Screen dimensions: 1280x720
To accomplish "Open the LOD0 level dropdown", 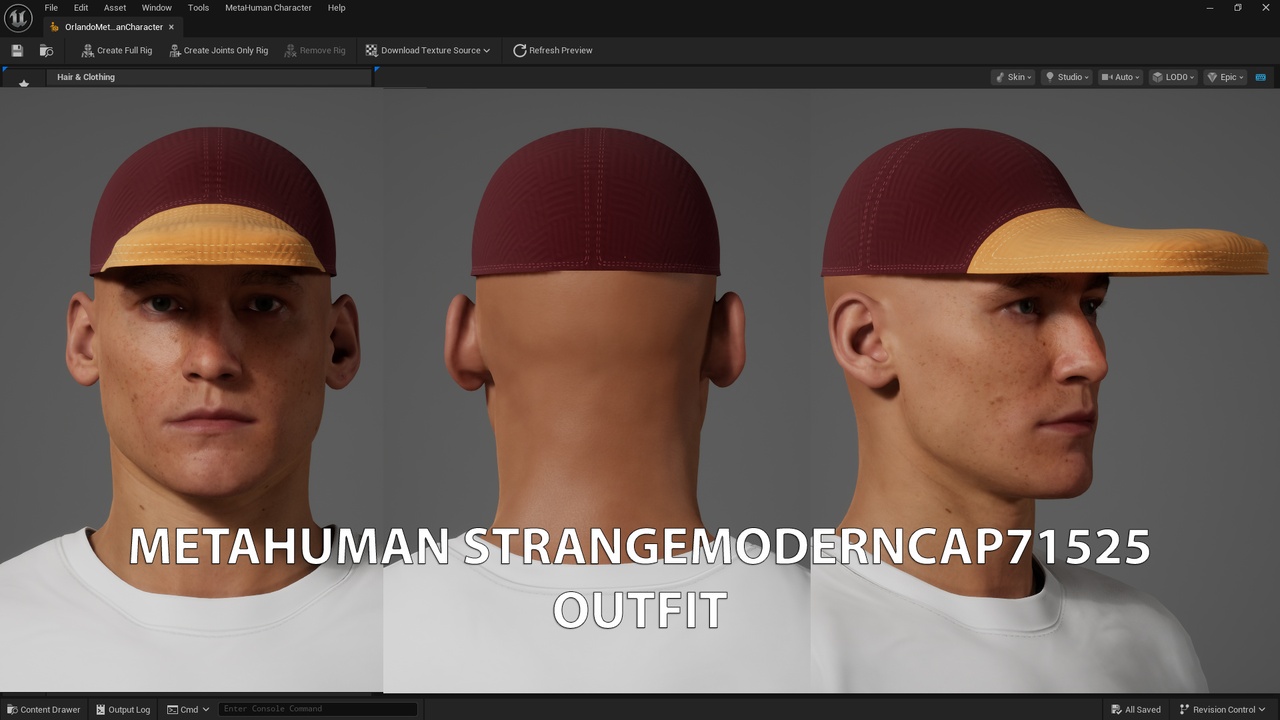I will [1172, 77].
